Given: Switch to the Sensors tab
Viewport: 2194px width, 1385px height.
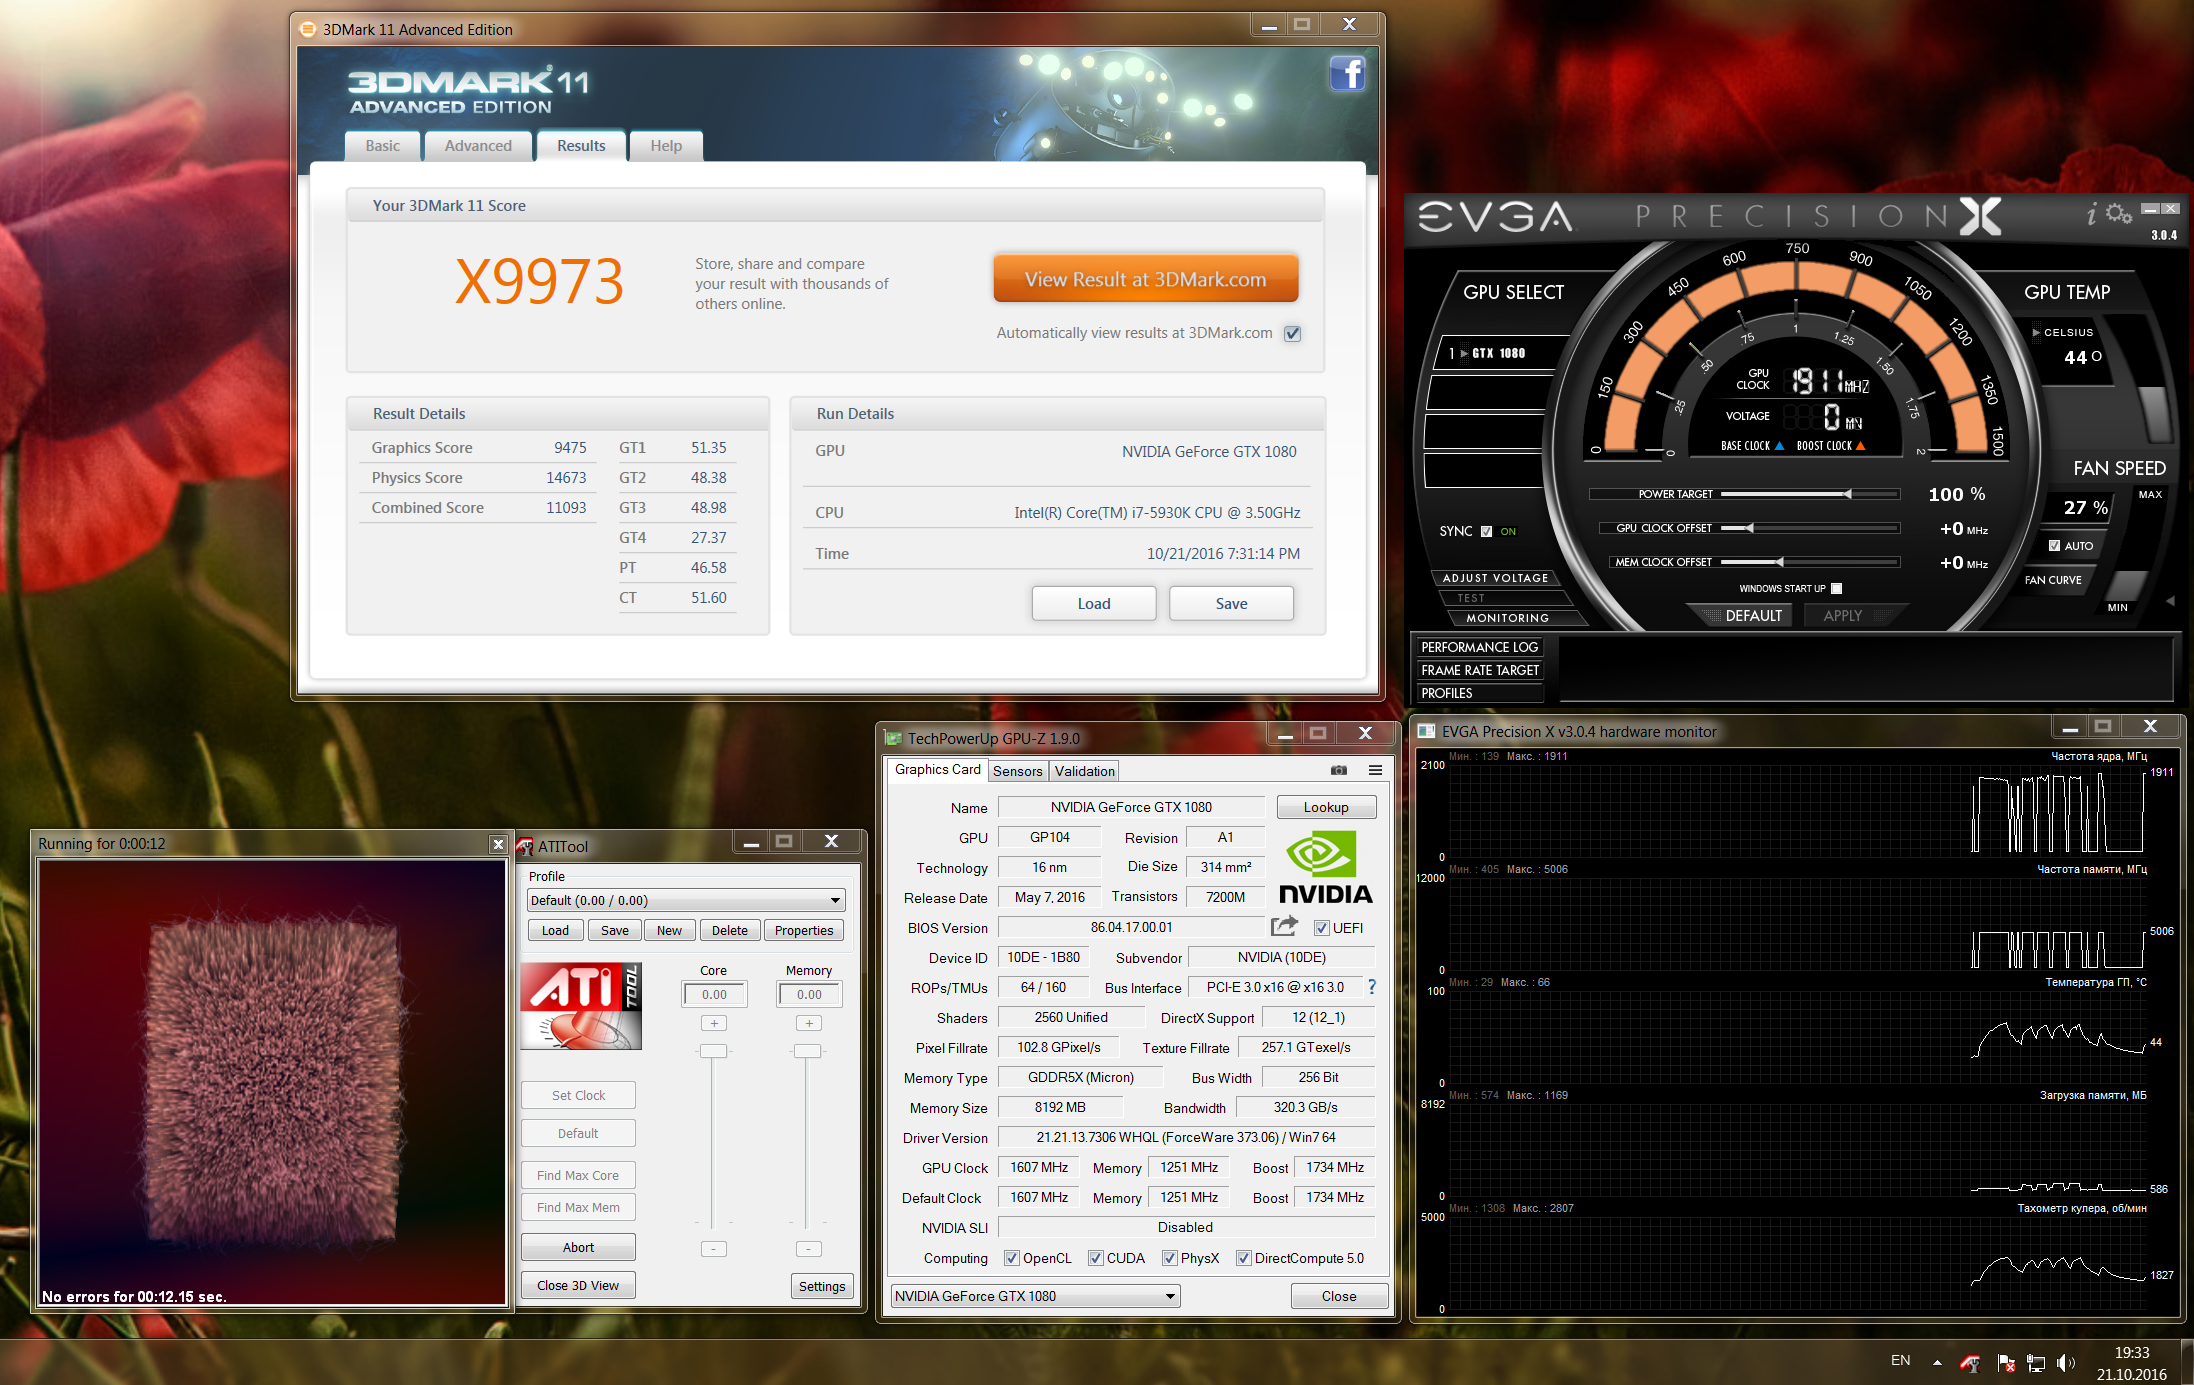Looking at the screenshot, I should tap(1017, 771).
